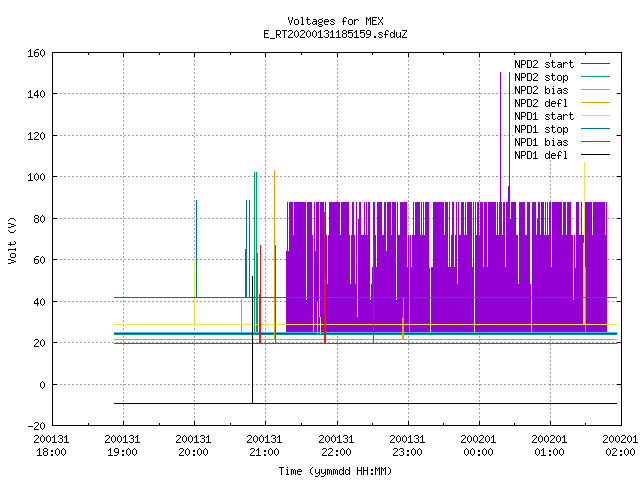The image size is (640, 480).
Task: Click the purple NPD2 start legend line
Action: [x=596, y=64]
